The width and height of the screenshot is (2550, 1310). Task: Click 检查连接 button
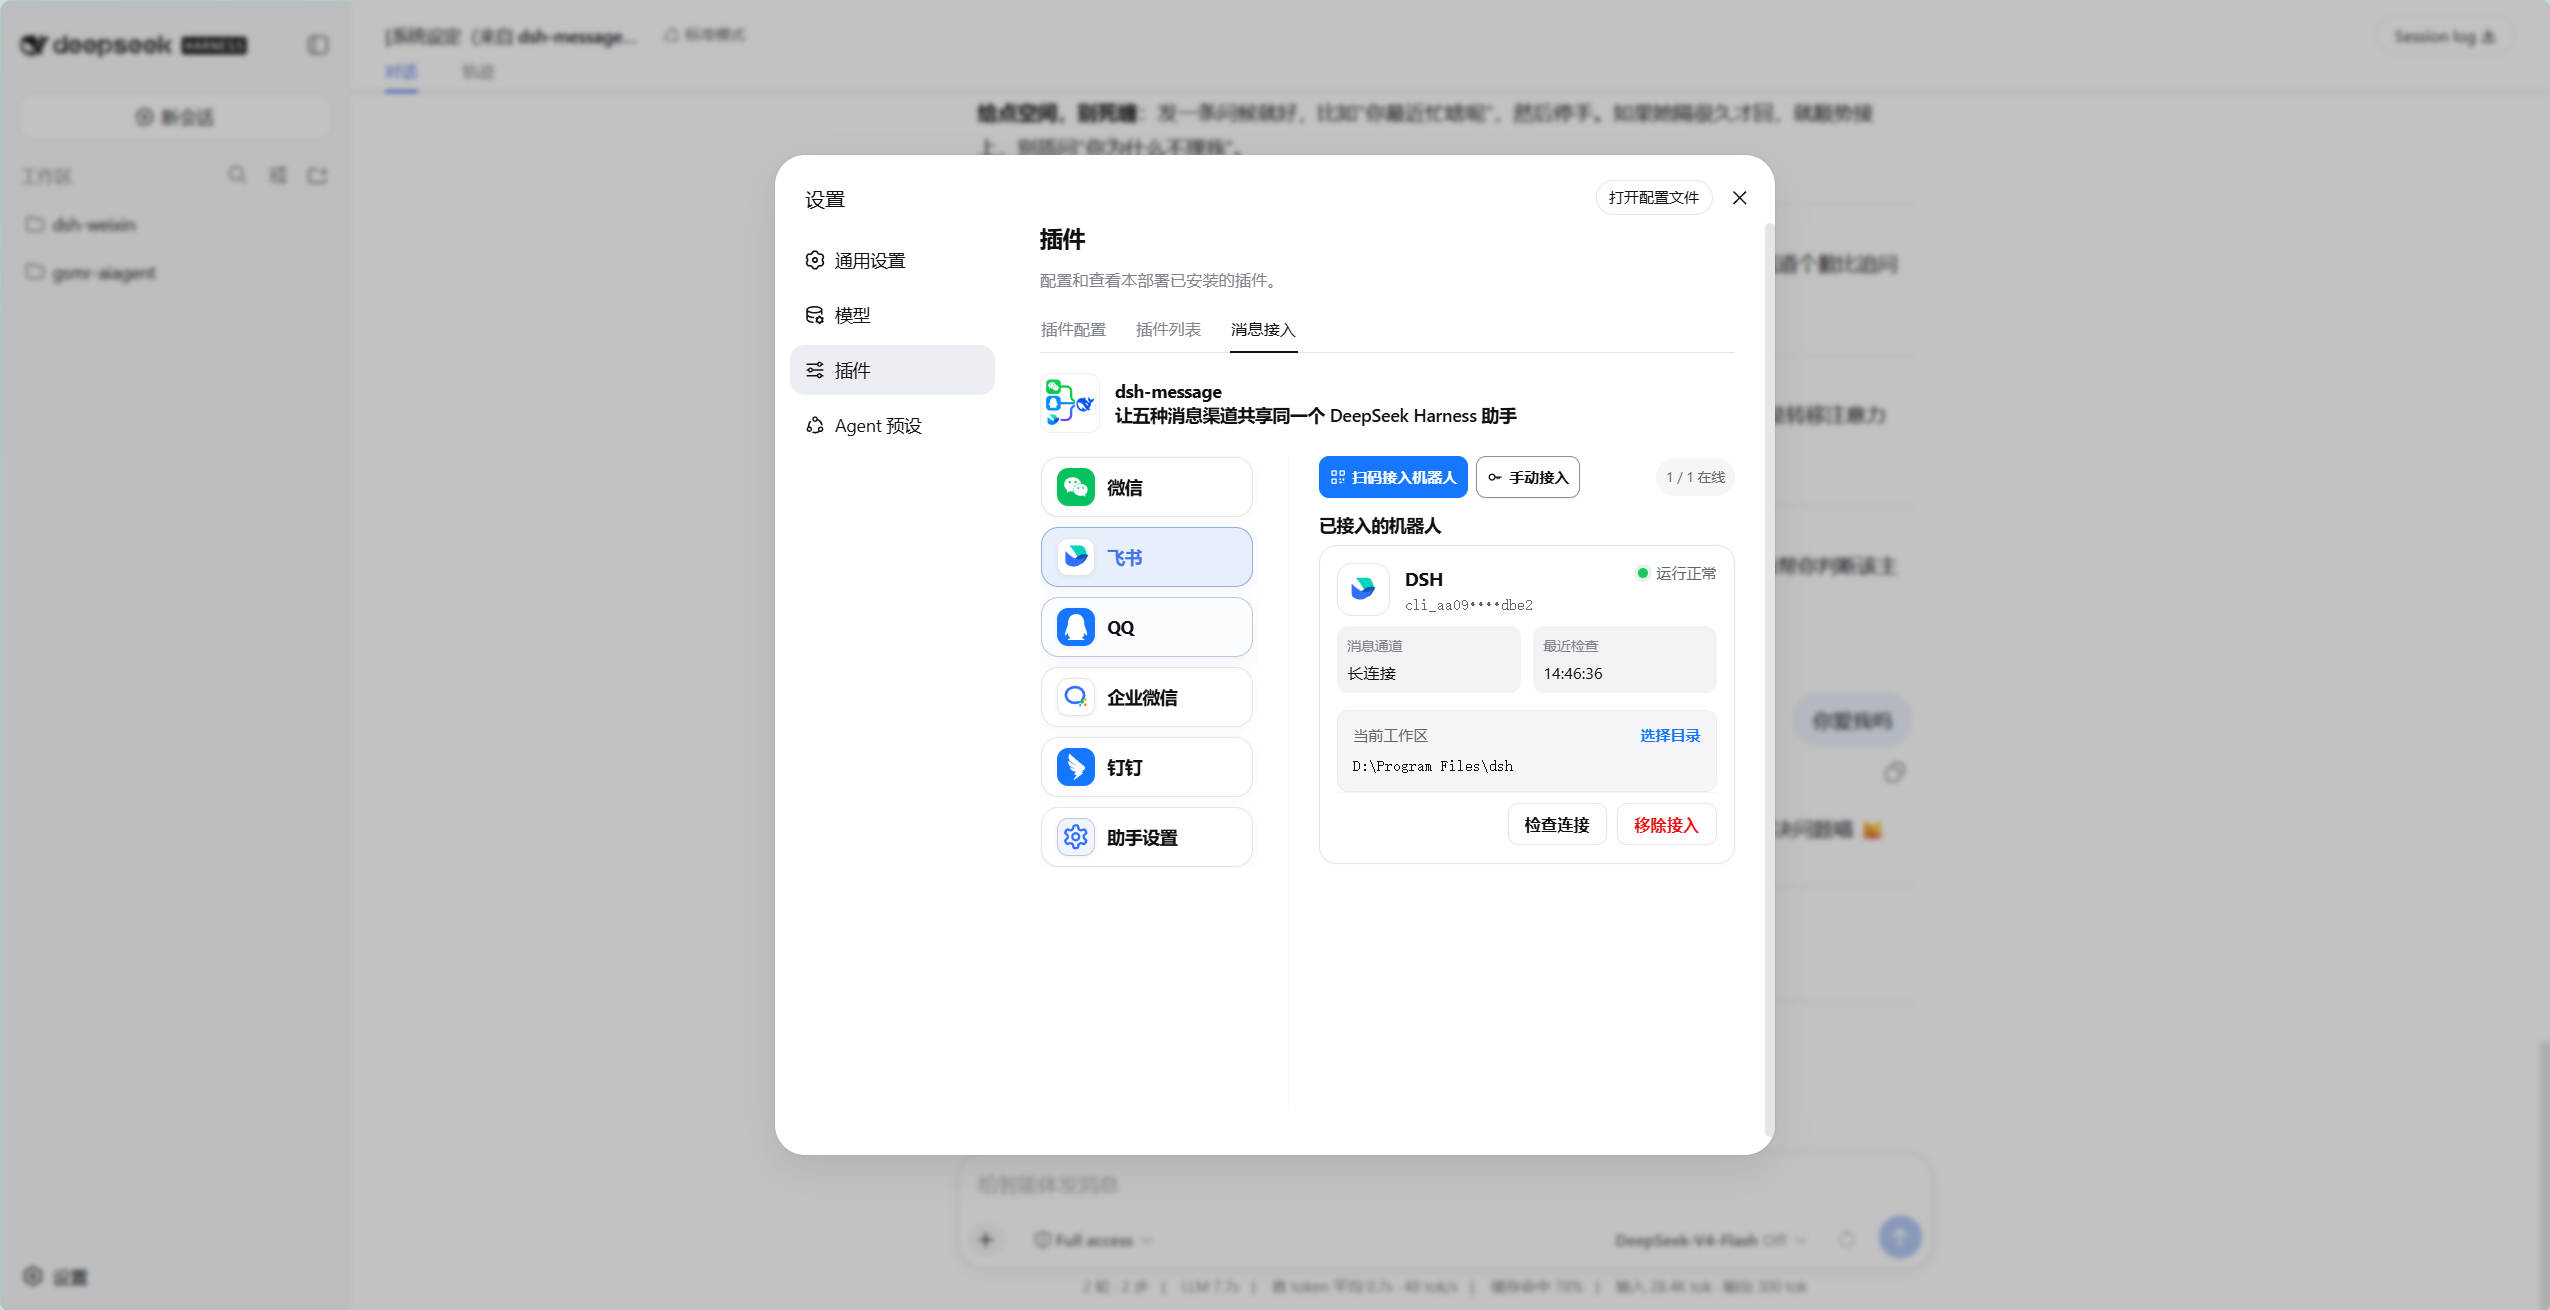[1557, 824]
